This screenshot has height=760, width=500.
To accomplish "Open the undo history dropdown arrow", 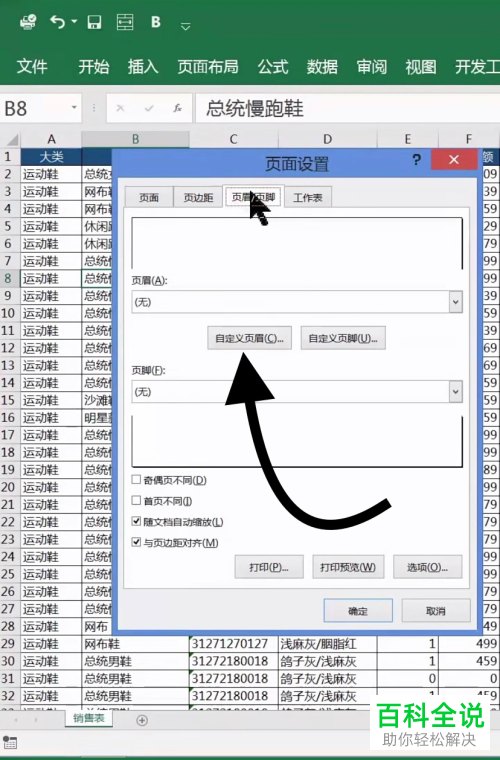I will 74,21.
